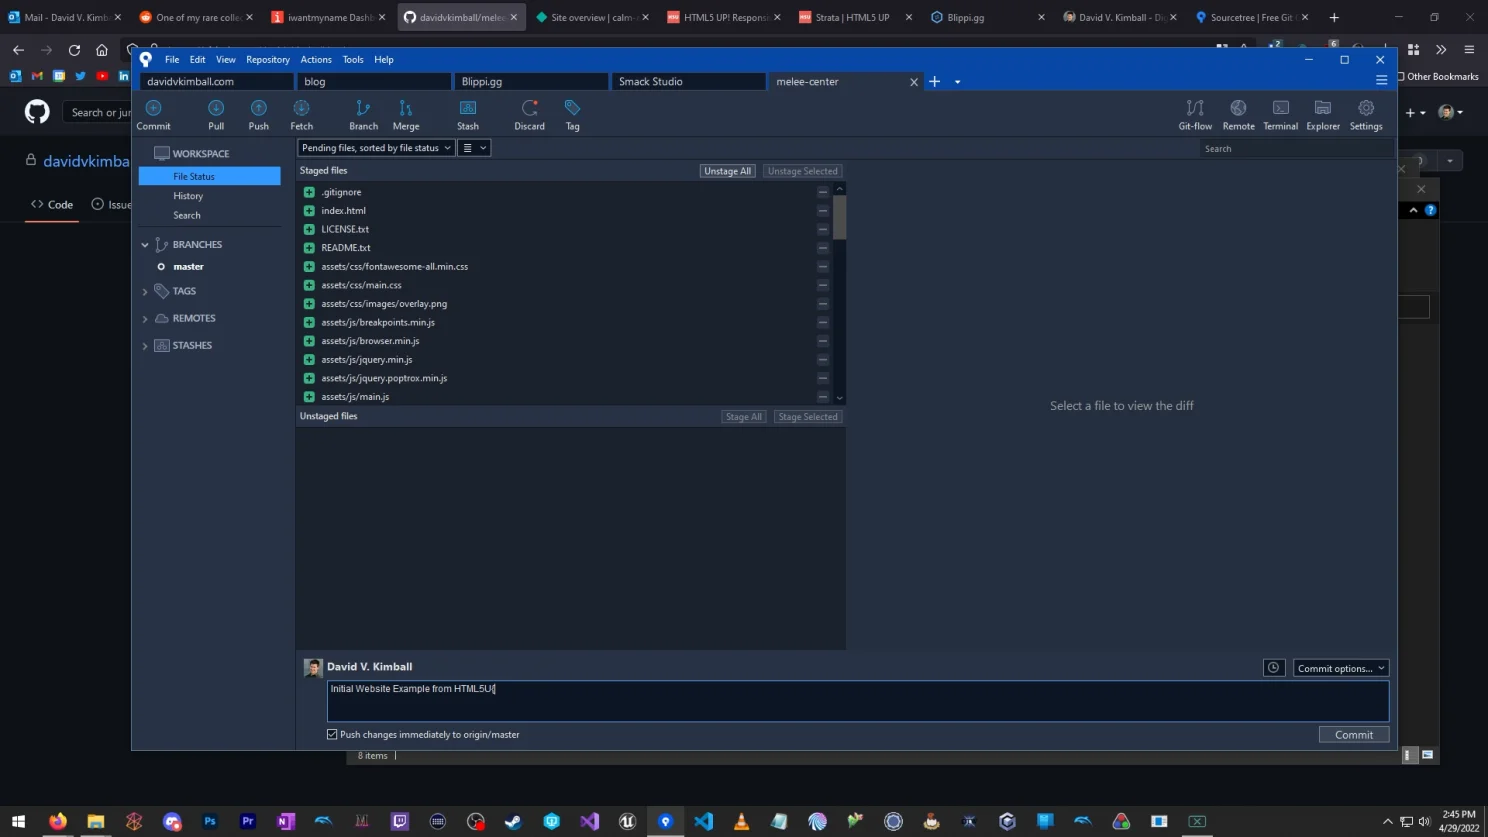Open the Stash icon
Viewport: 1488px width, 837px height.
[467, 113]
